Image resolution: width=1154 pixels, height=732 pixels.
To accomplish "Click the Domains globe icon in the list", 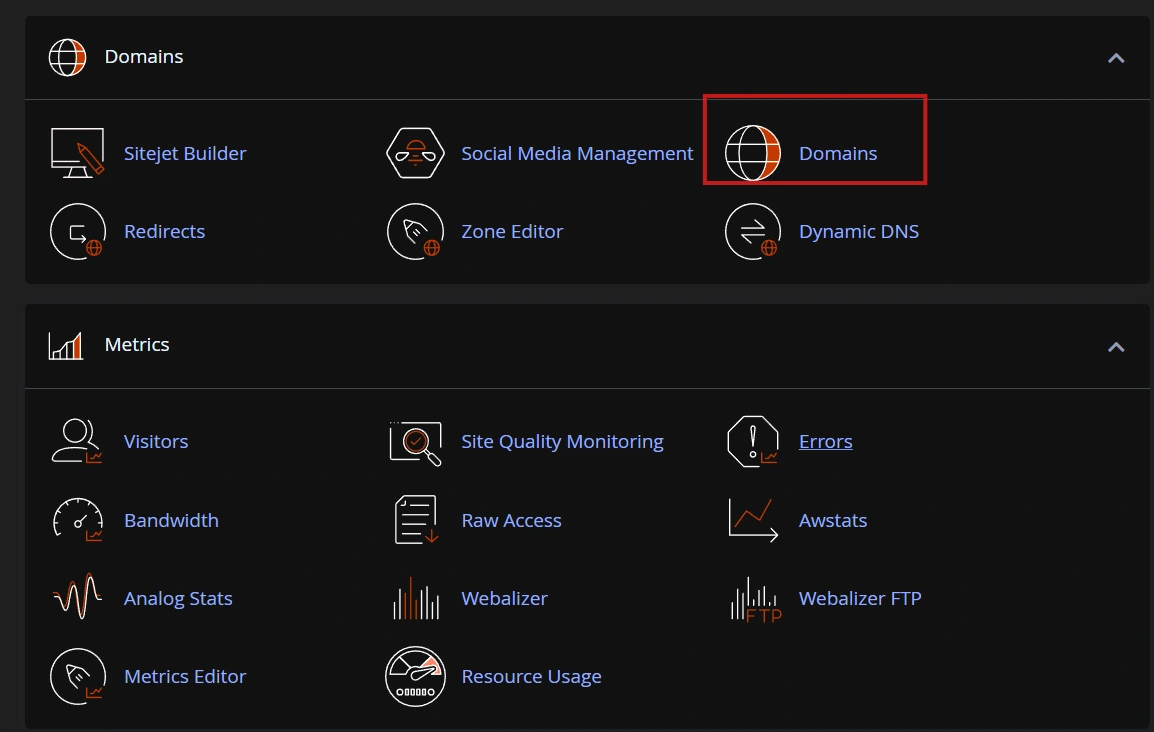I will tap(752, 153).
